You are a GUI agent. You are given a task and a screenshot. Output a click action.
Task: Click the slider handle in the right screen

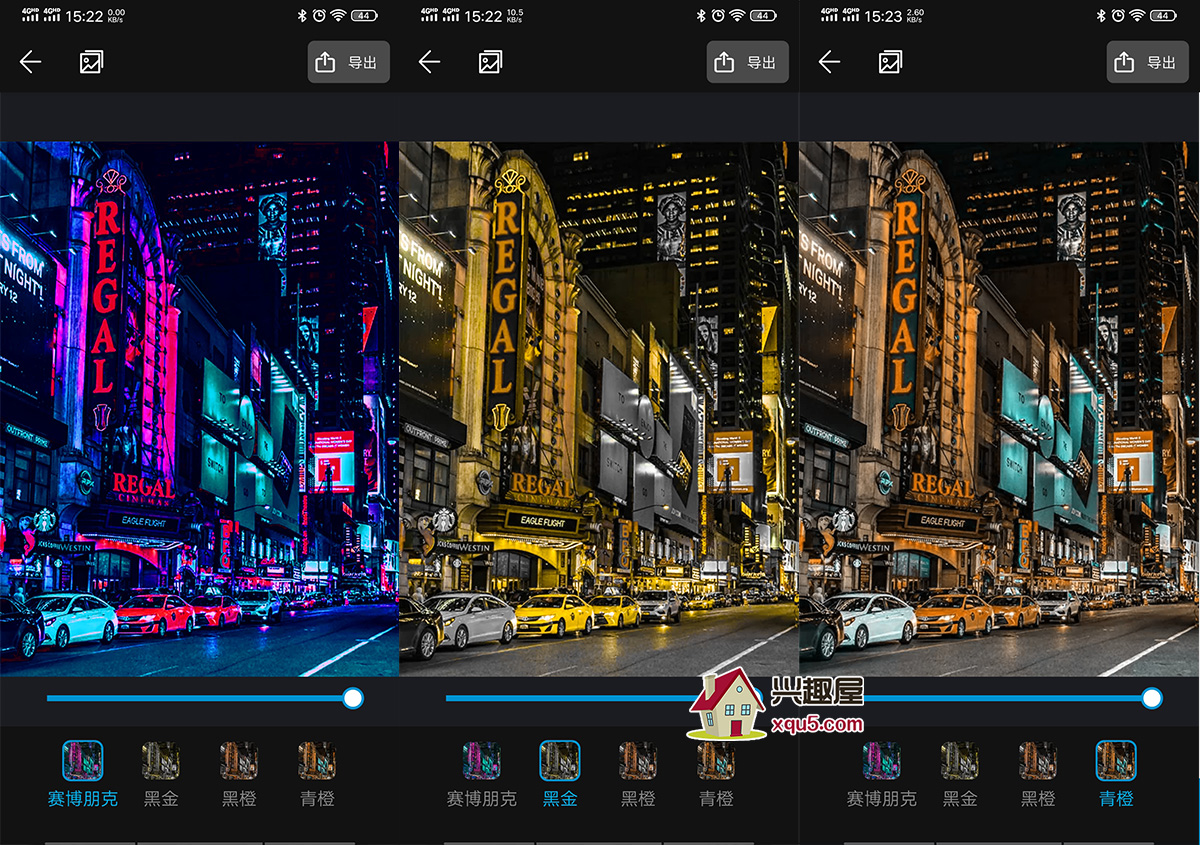(x=1152, y=698)
